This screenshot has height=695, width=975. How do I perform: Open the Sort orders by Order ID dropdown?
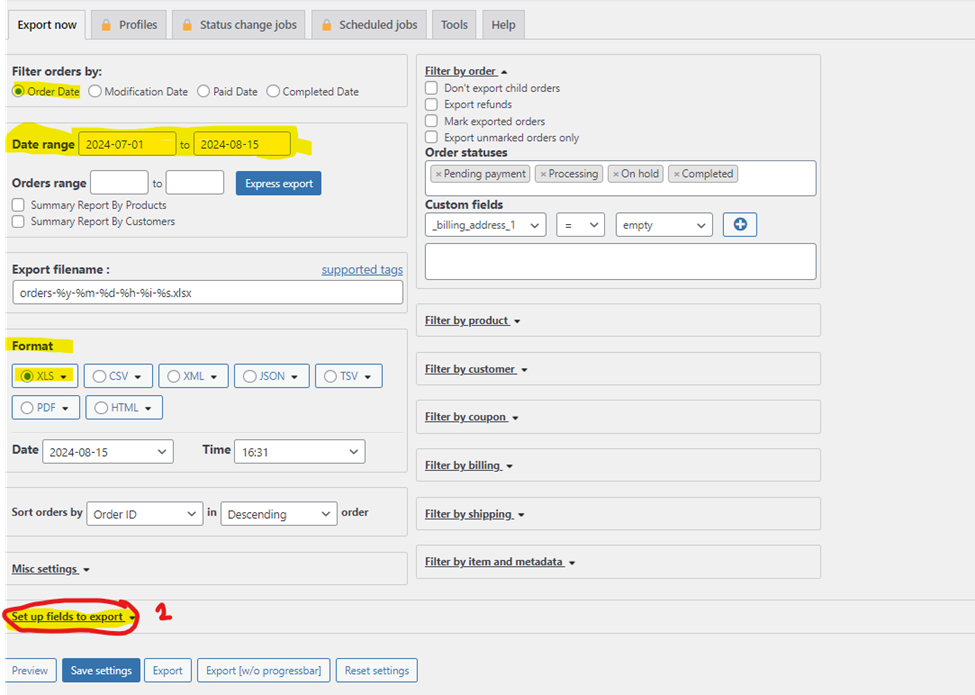click(x=145, y=514)
